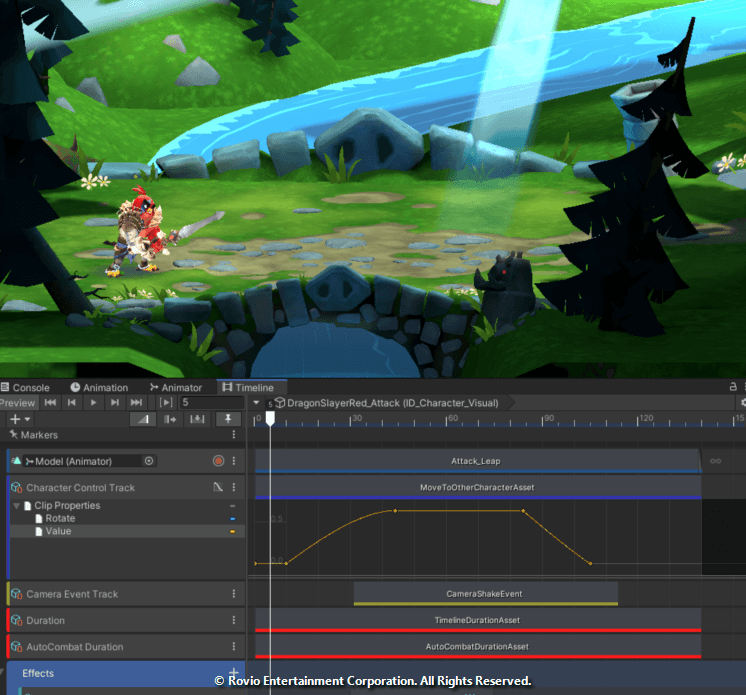Jump to the start of the timeline
The height and width of the screenshot is (695, 746).
48,402
